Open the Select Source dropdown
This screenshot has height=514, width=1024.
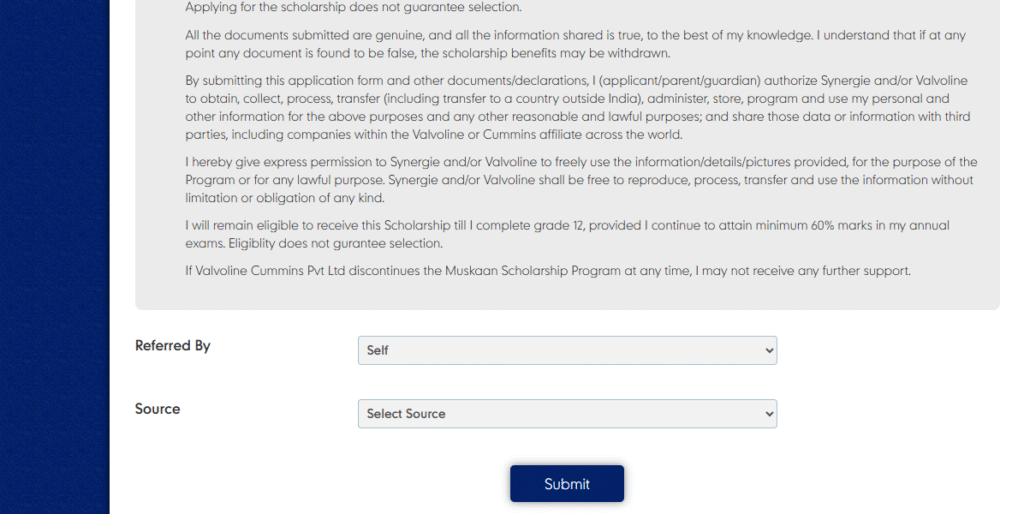(566, 413)
